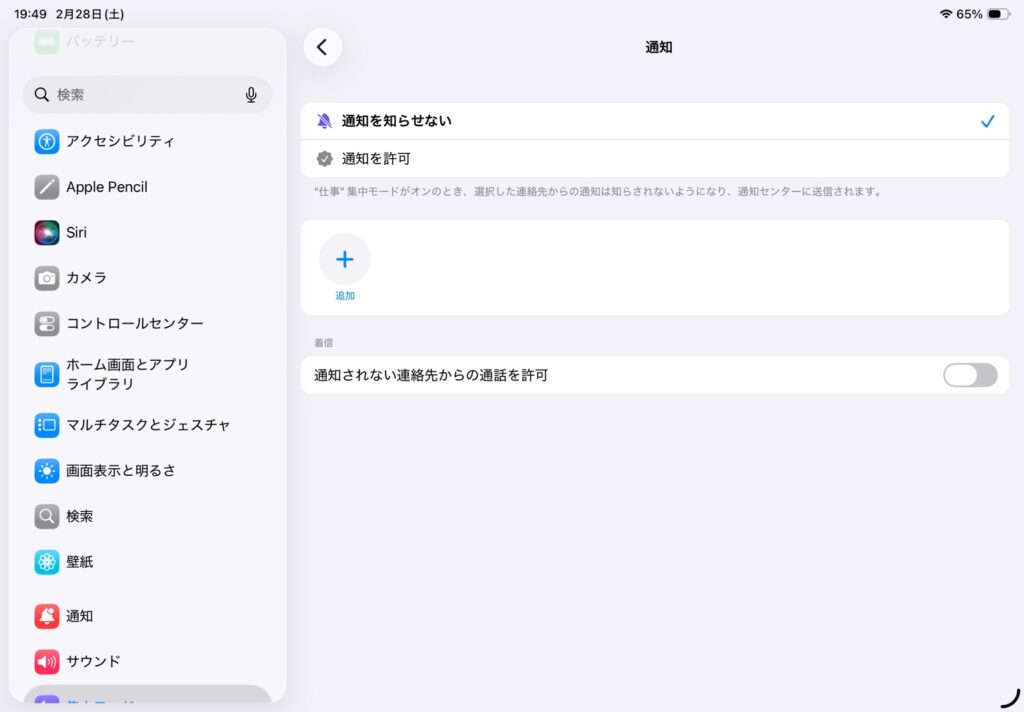Tap the red Sound (サウンド) speaker icon
The image size is (1024, 712).
point(47,661)
